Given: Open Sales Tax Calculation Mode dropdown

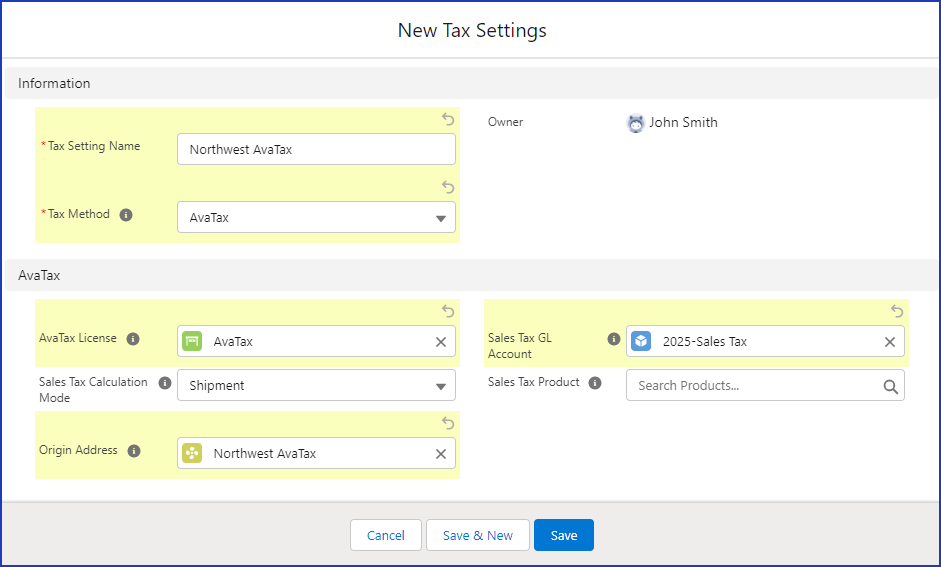Looking at the screenshot, I should (316, 385).
